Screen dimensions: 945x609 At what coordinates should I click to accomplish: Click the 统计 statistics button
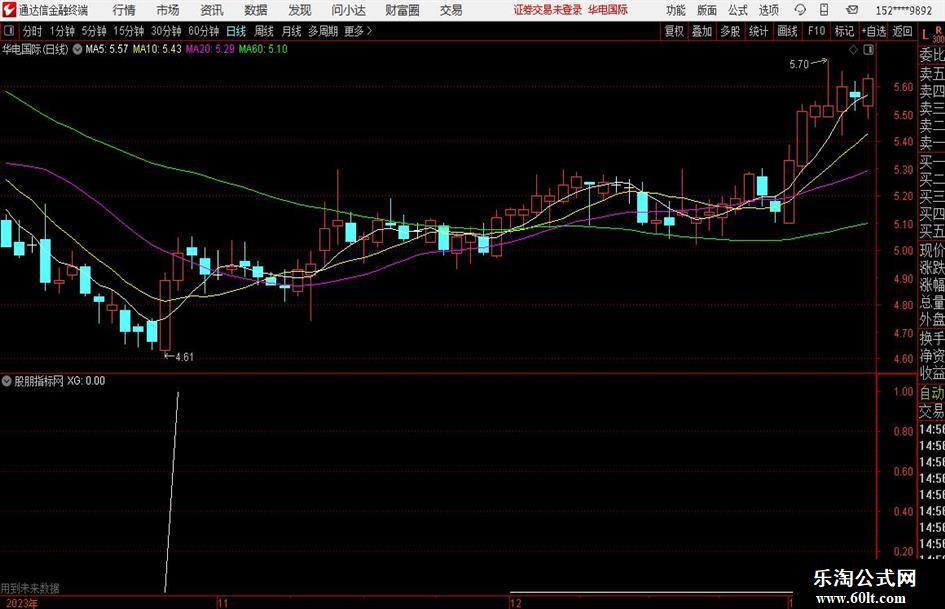pos(758,31)
